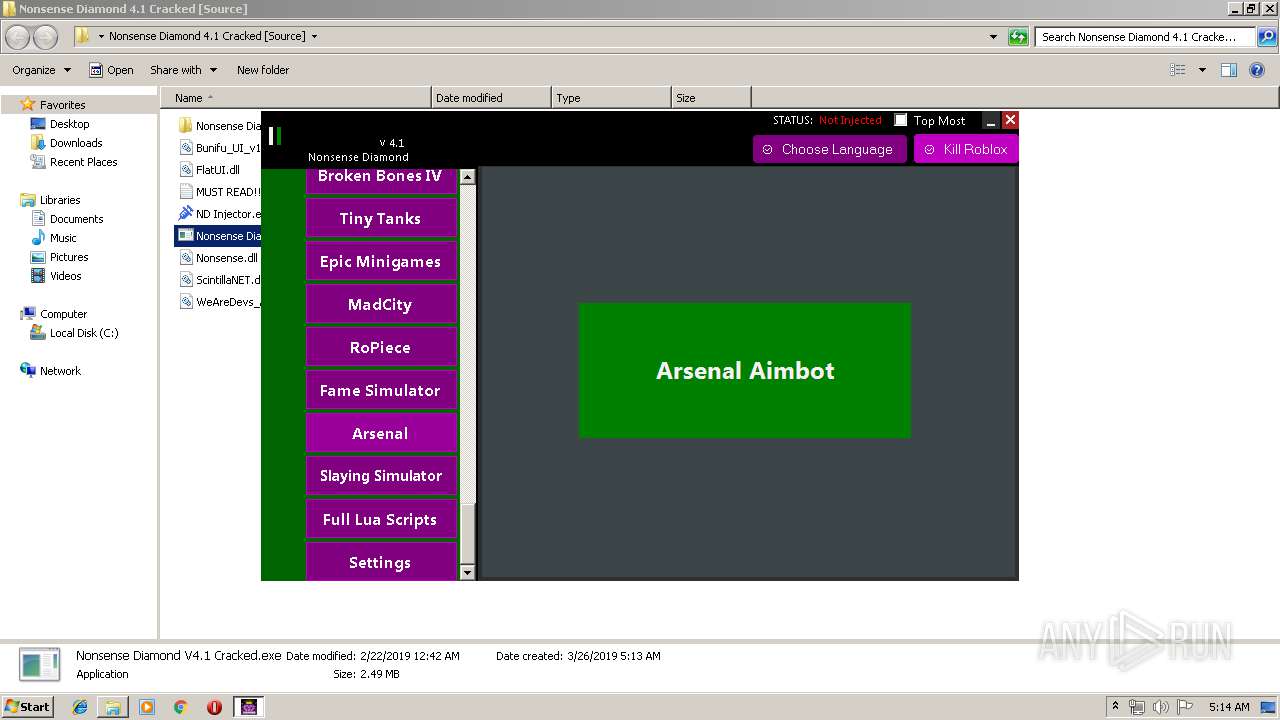Click the Kill Roblox button

pyautogui.click(x=965, y=149)
